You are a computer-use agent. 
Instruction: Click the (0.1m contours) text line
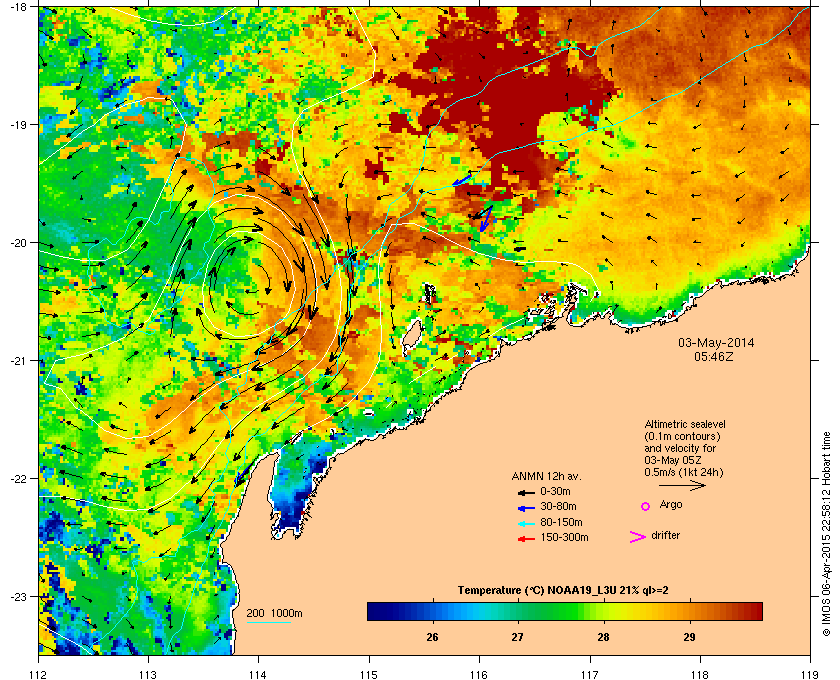682,436
